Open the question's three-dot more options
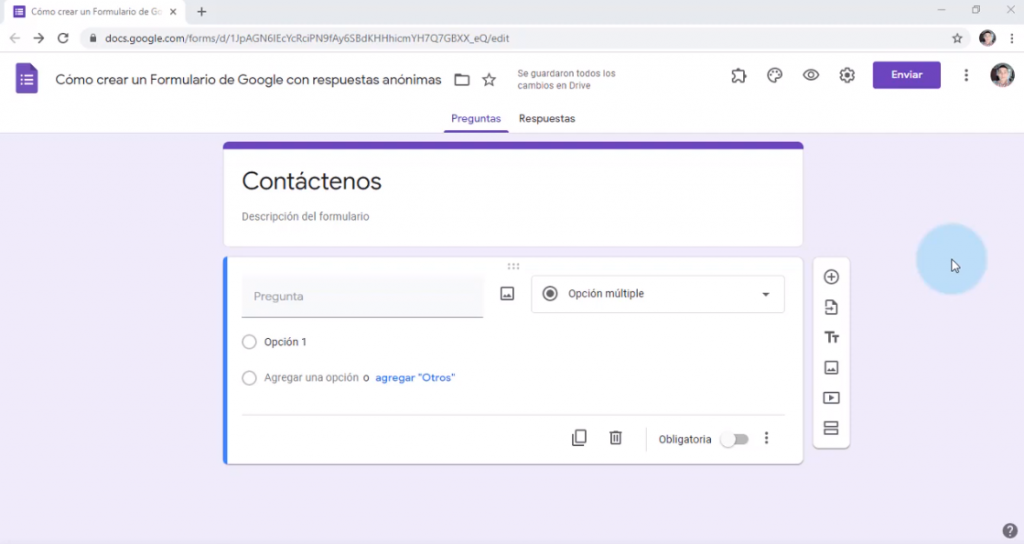This screenshot has width=1024, height=544. coord(767,439)
